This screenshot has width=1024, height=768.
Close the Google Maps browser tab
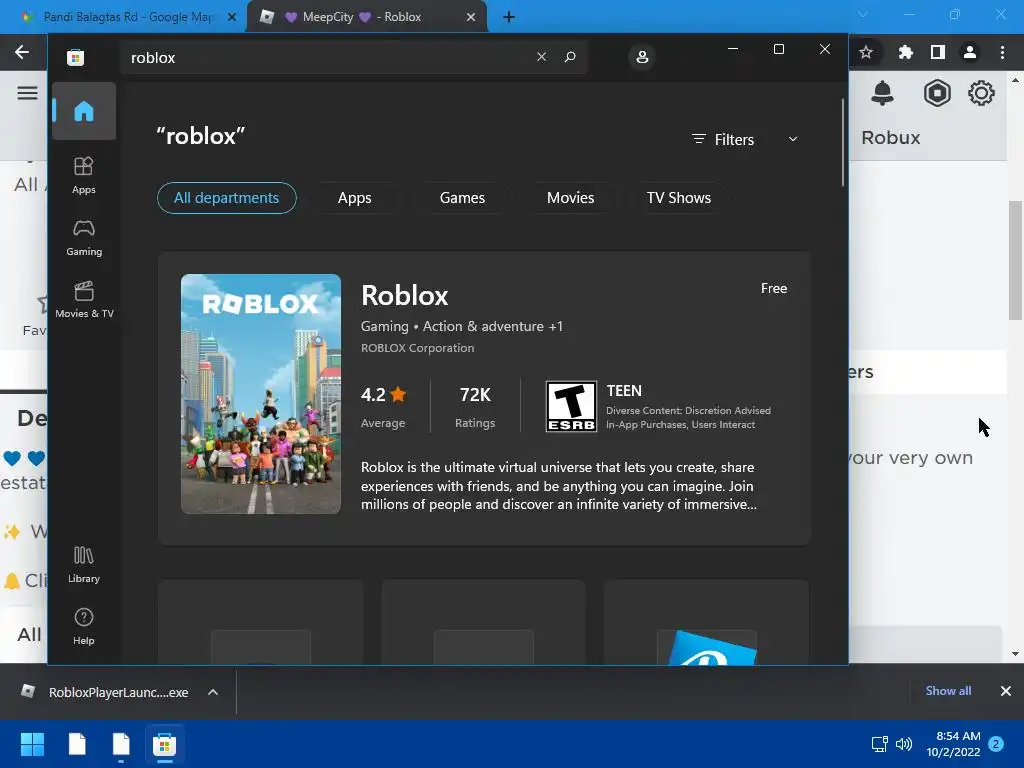[x=232, y=17]
